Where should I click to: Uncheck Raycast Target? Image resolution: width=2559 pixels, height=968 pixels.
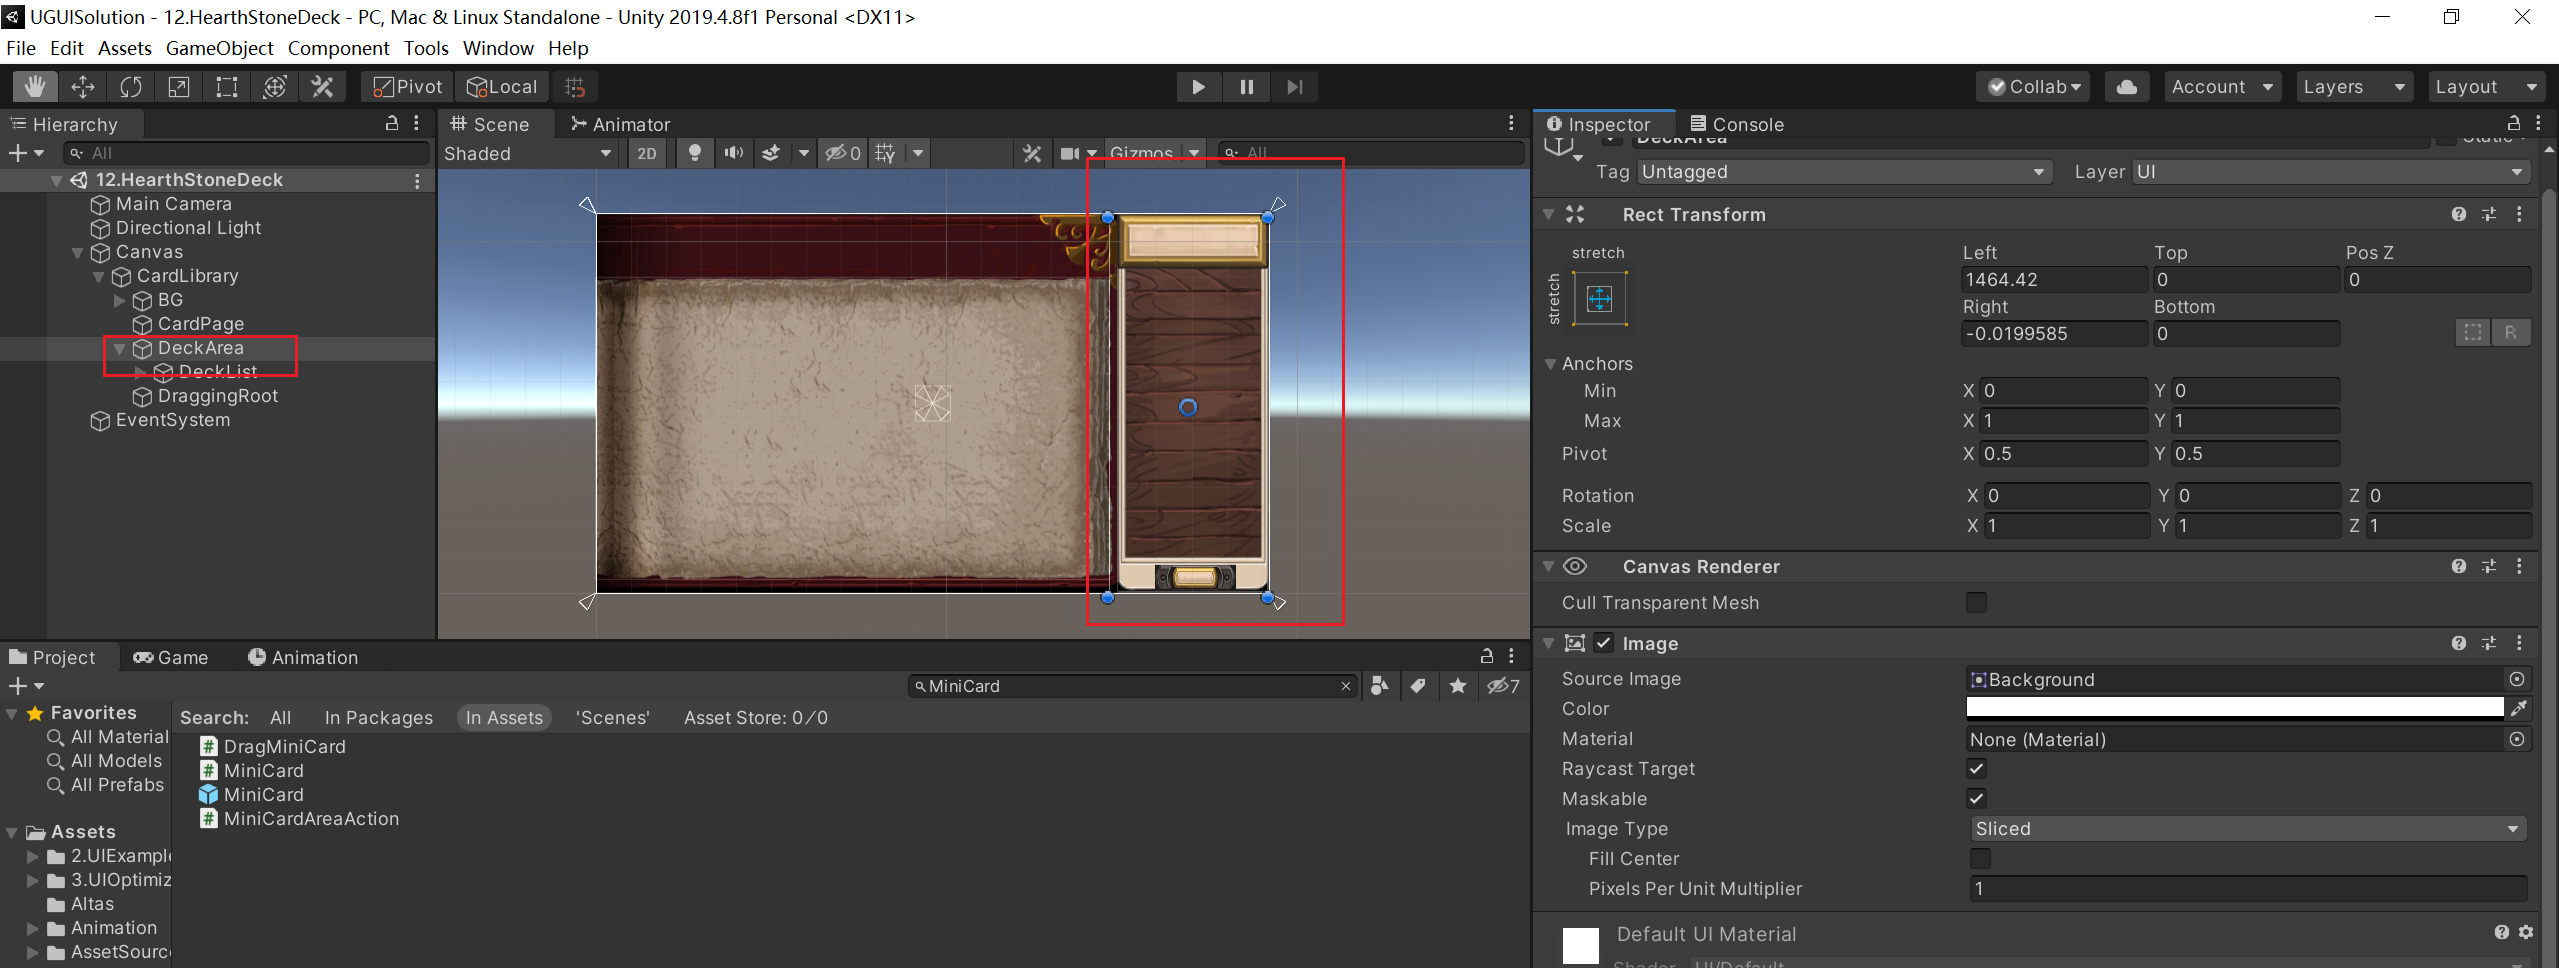[x=1976, y=769]
